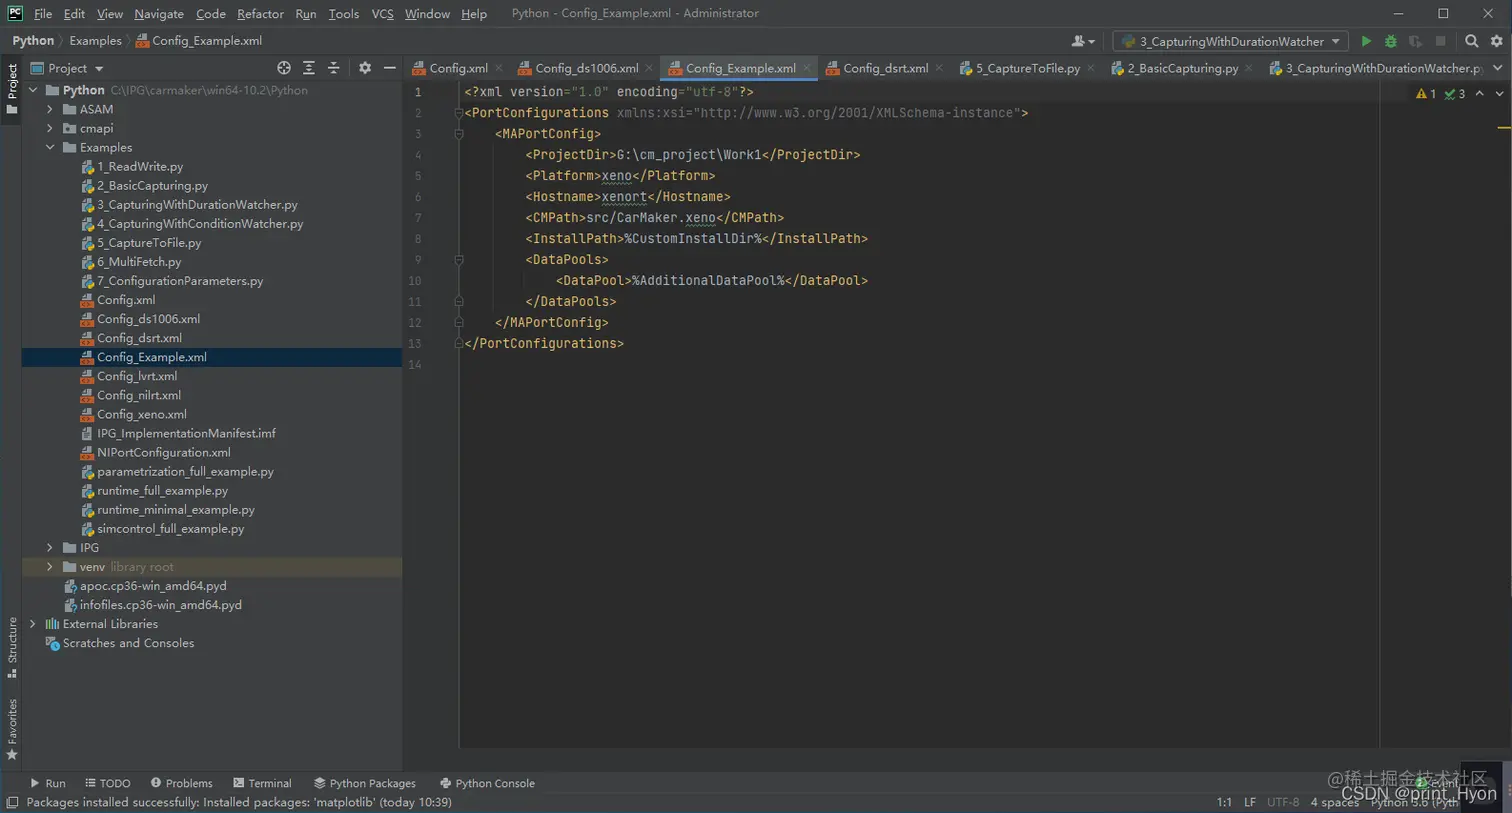The height and width of the screenshot is (813, 1512).
Task: Open Project panel options gear
Action: click(365, 68)
